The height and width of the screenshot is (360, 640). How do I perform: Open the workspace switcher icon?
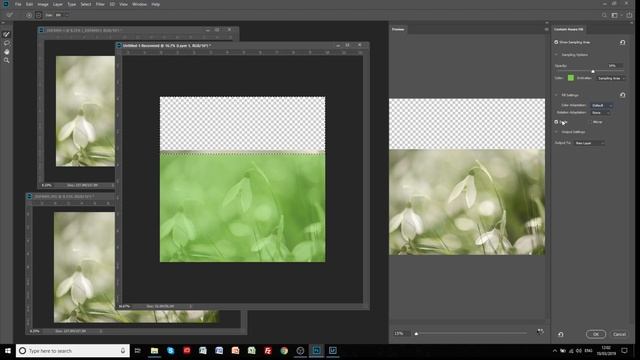click(x=615, y=15)
